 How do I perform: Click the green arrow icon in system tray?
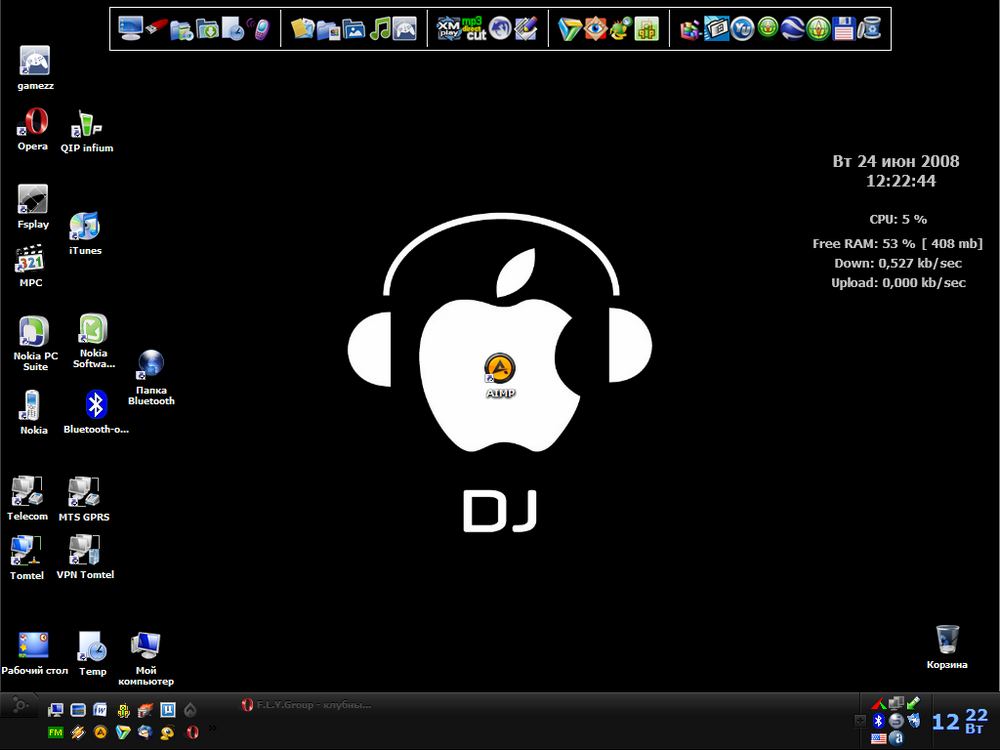click(913, 703)
